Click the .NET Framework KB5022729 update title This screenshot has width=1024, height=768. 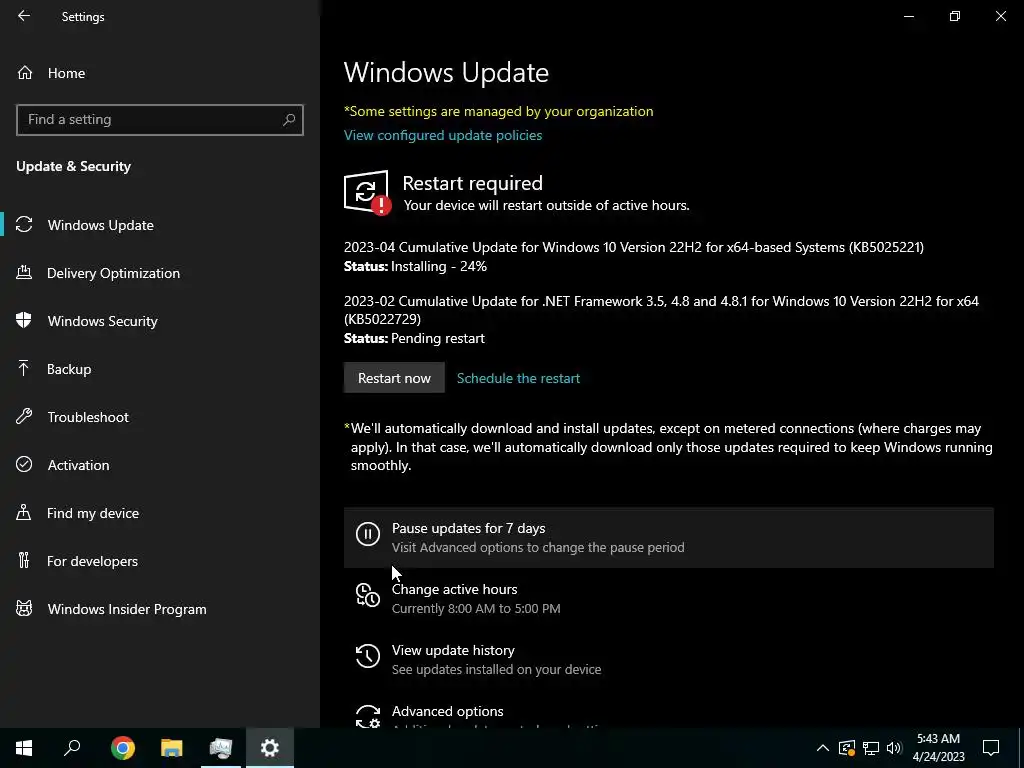pyautogui.click(x=661, y=310)
